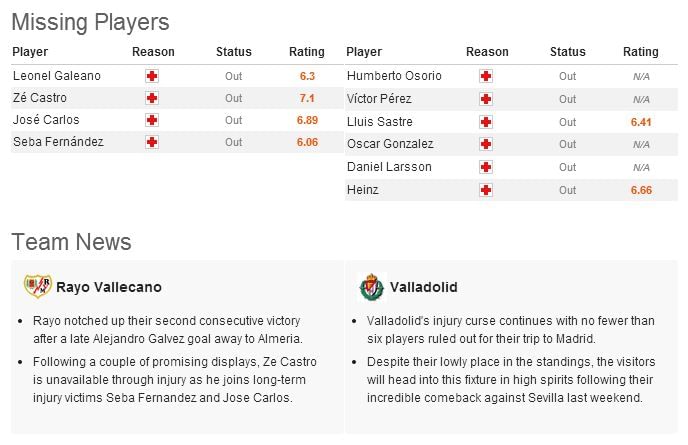Click the Valladolid team heading
688x445 pixels.
point(424,287)
